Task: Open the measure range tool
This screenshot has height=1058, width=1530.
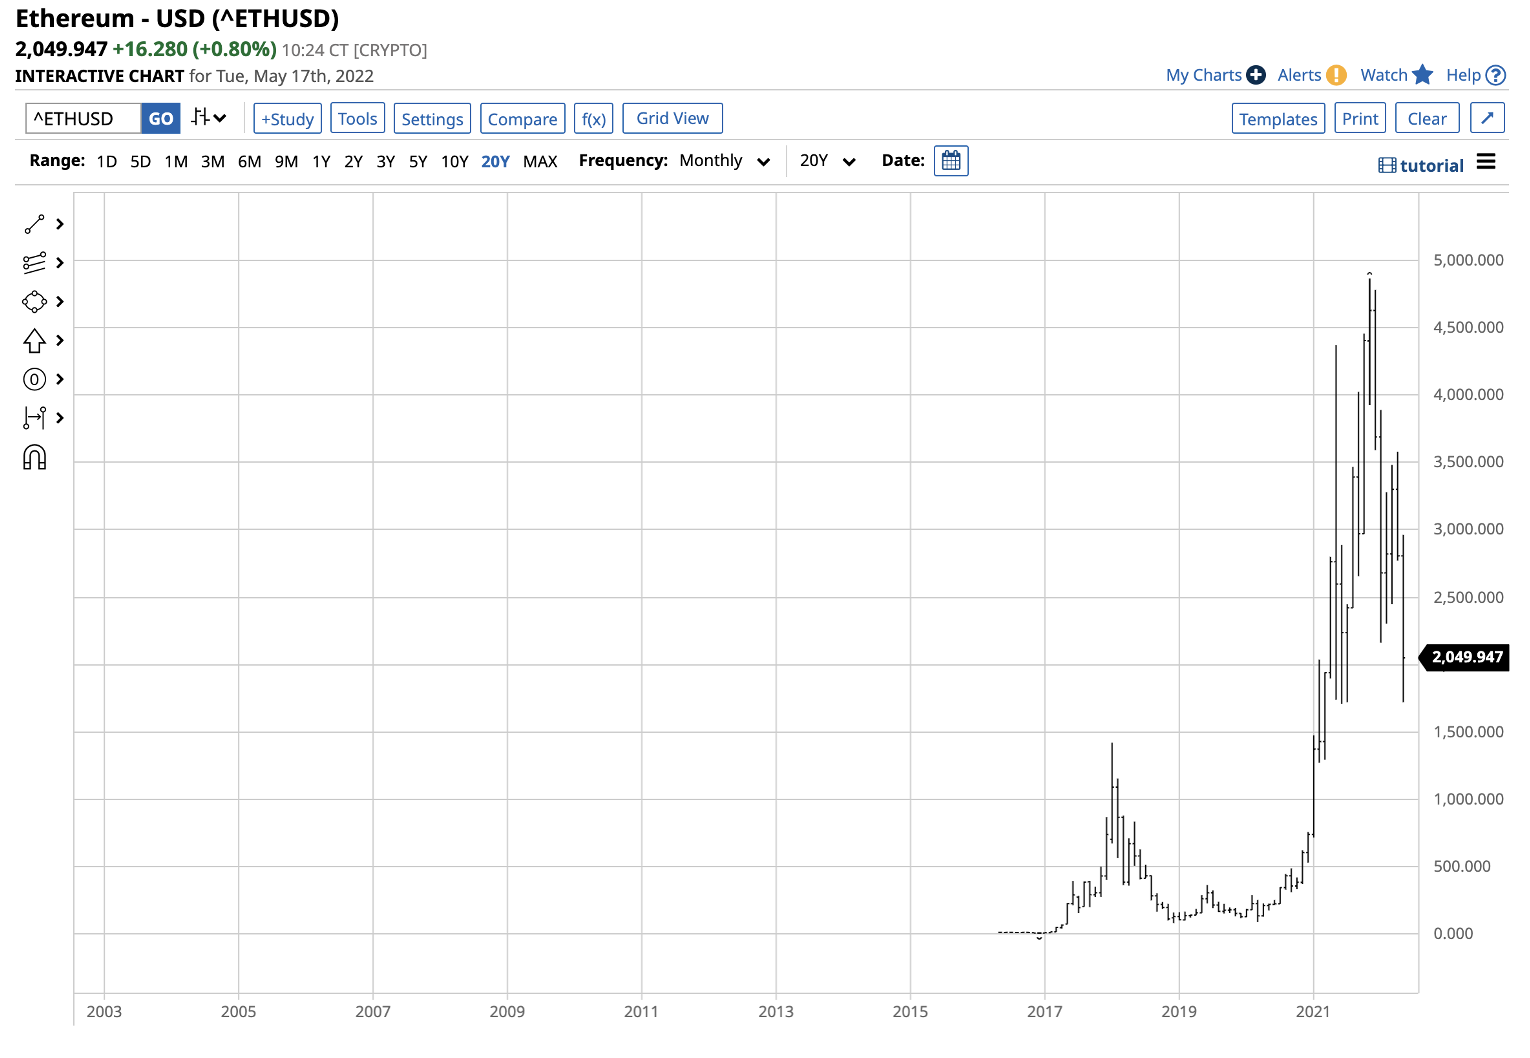Action: click(x=34, y=418)
